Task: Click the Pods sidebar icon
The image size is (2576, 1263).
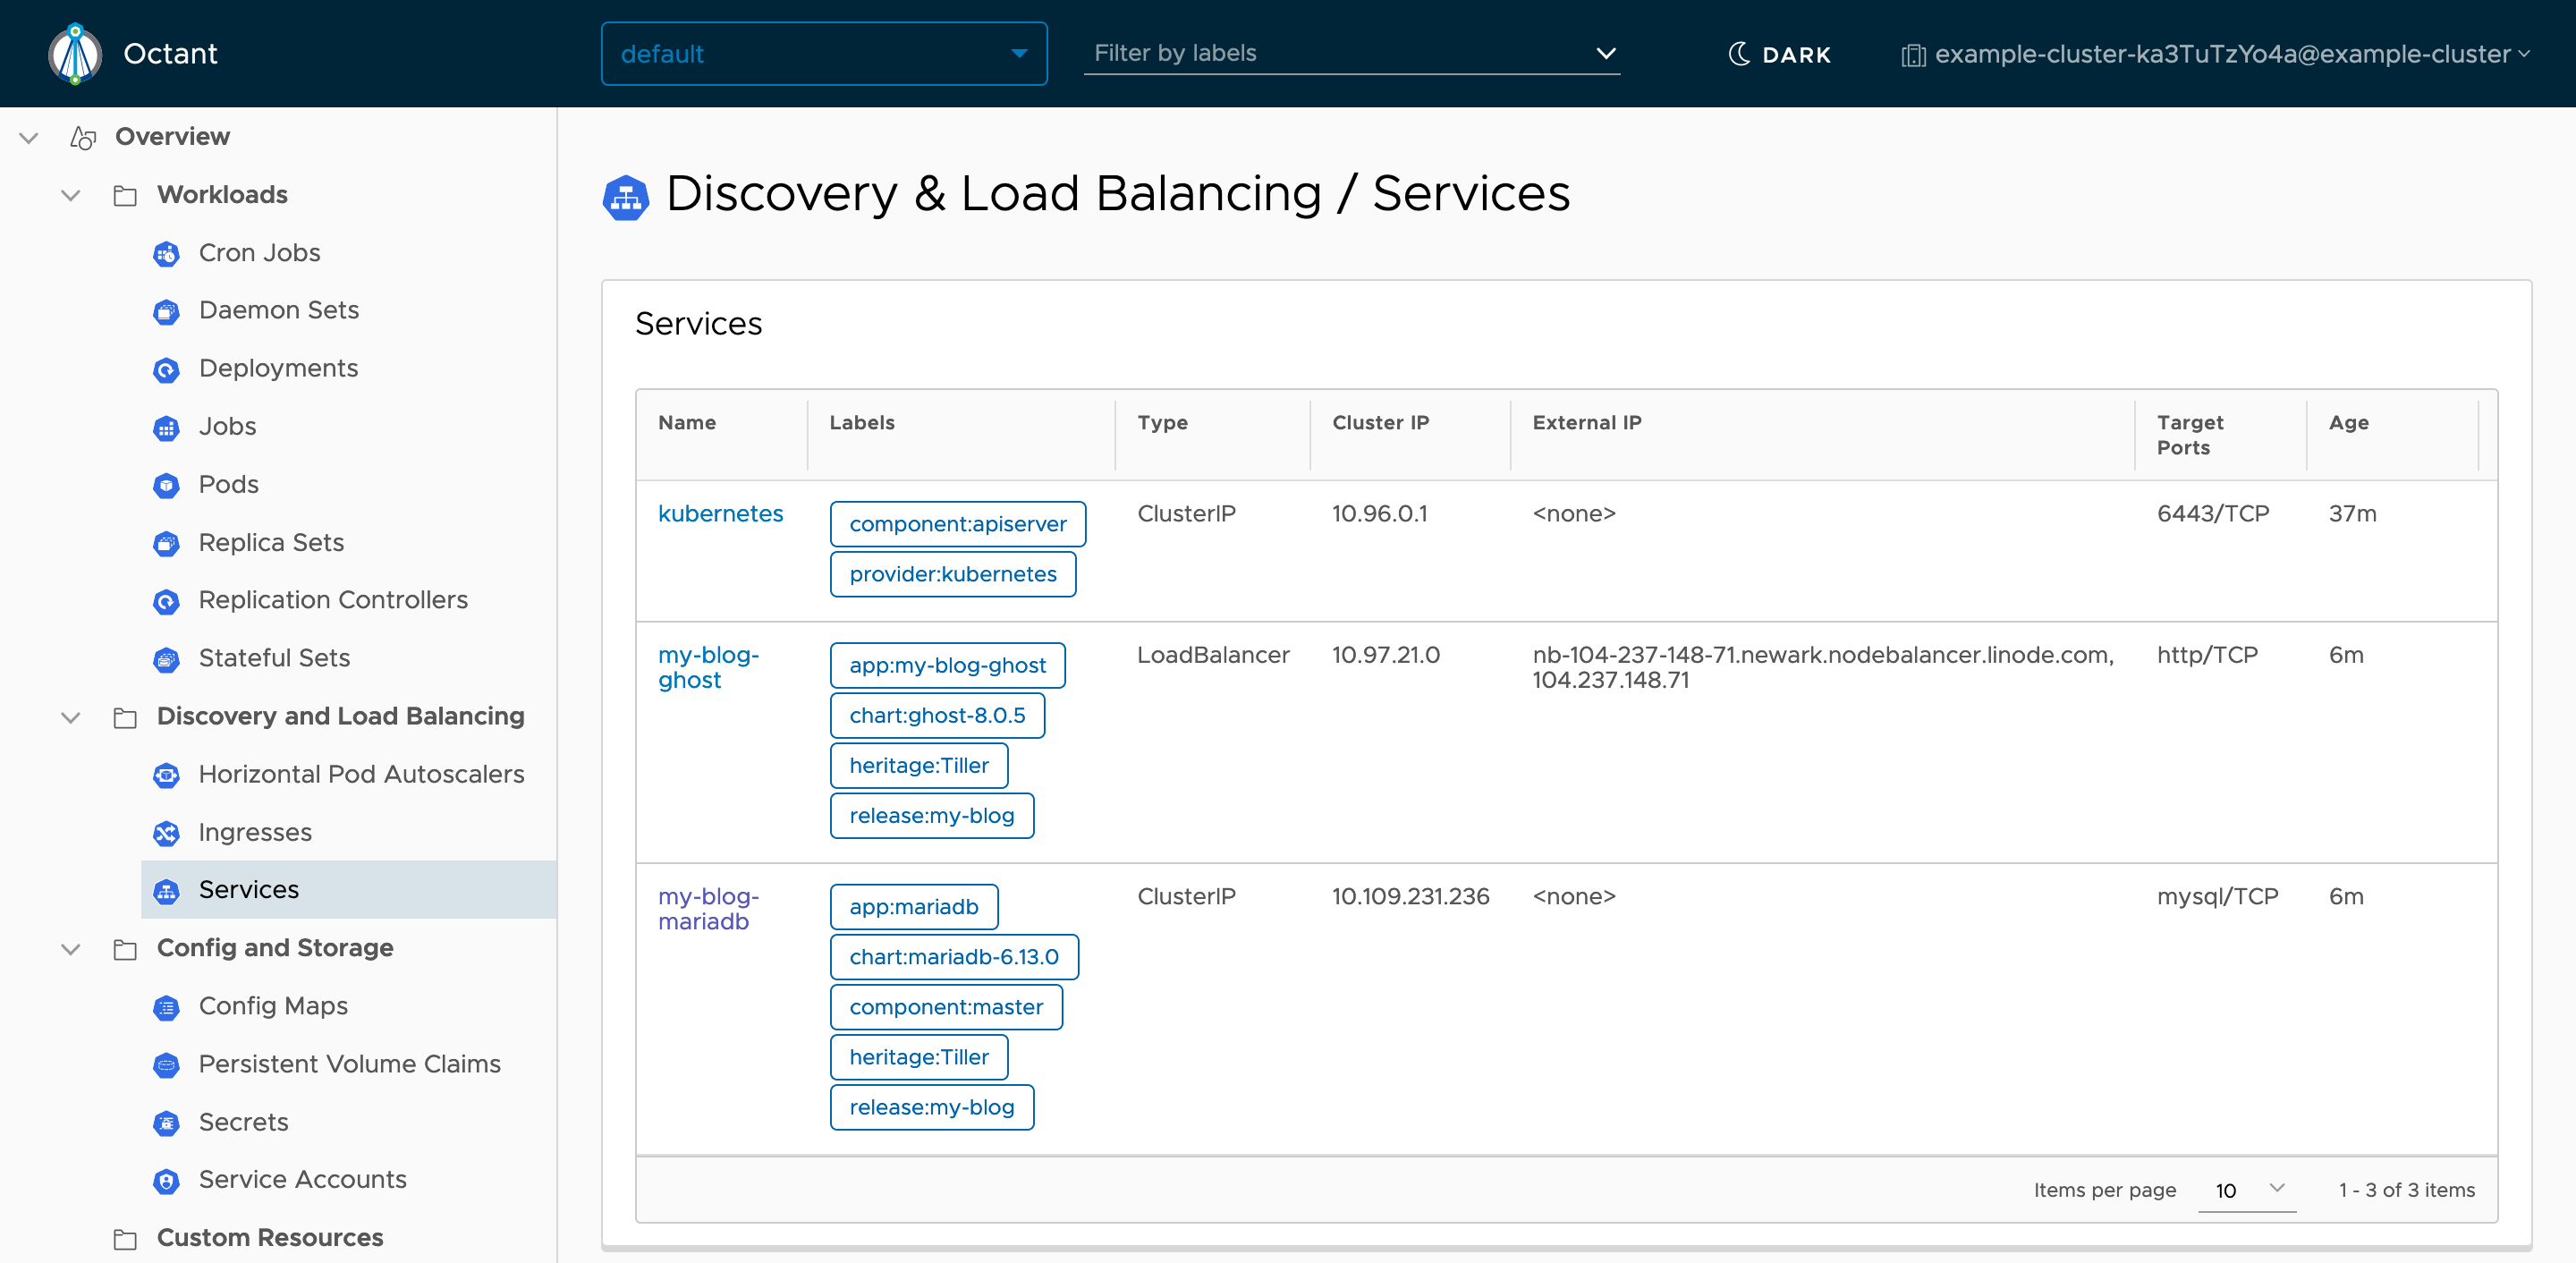Action: point(166,486)
